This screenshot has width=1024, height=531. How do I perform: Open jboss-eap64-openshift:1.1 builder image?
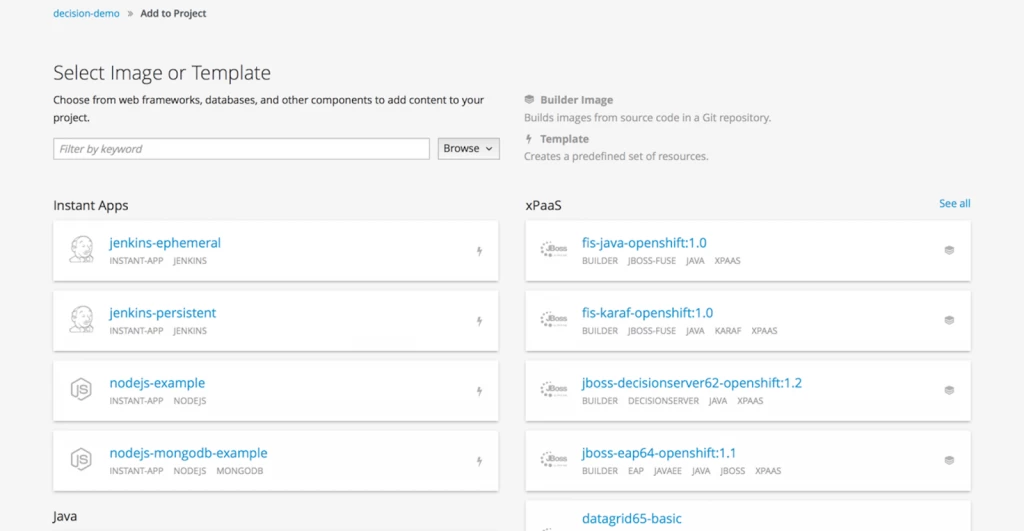tap(659, 452)
